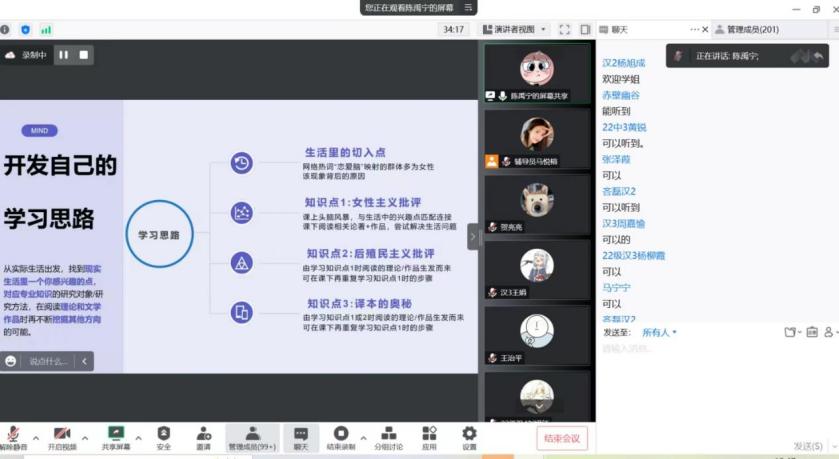The height and width of the screenshot is (459, 839).
Task: Open the 演讲者视图 view layout dropdown
Action: [515, 30]
